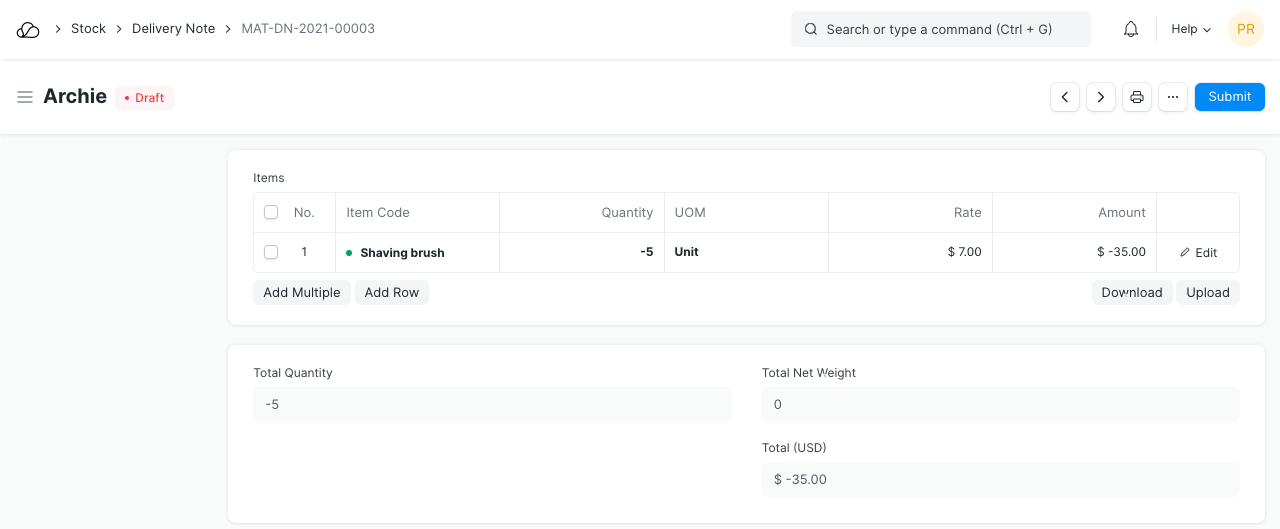Toggle the sidebar hamburger menu
This screenshot has height=529, width=1280.
point(25,97)
